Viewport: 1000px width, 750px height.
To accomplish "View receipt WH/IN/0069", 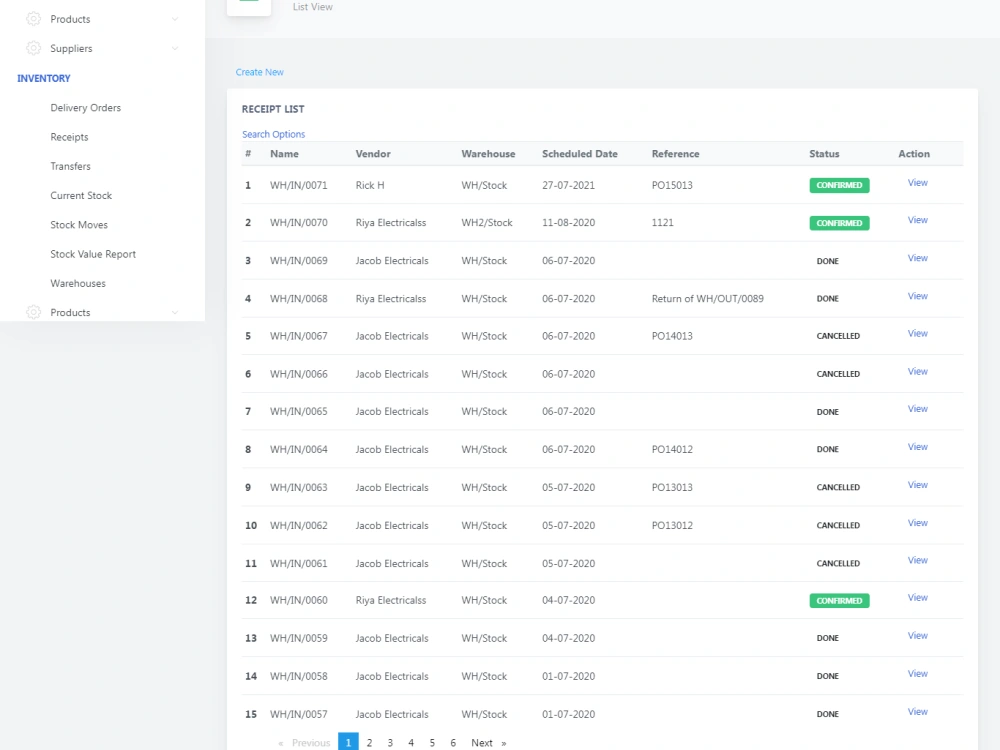I will point(918,258).
